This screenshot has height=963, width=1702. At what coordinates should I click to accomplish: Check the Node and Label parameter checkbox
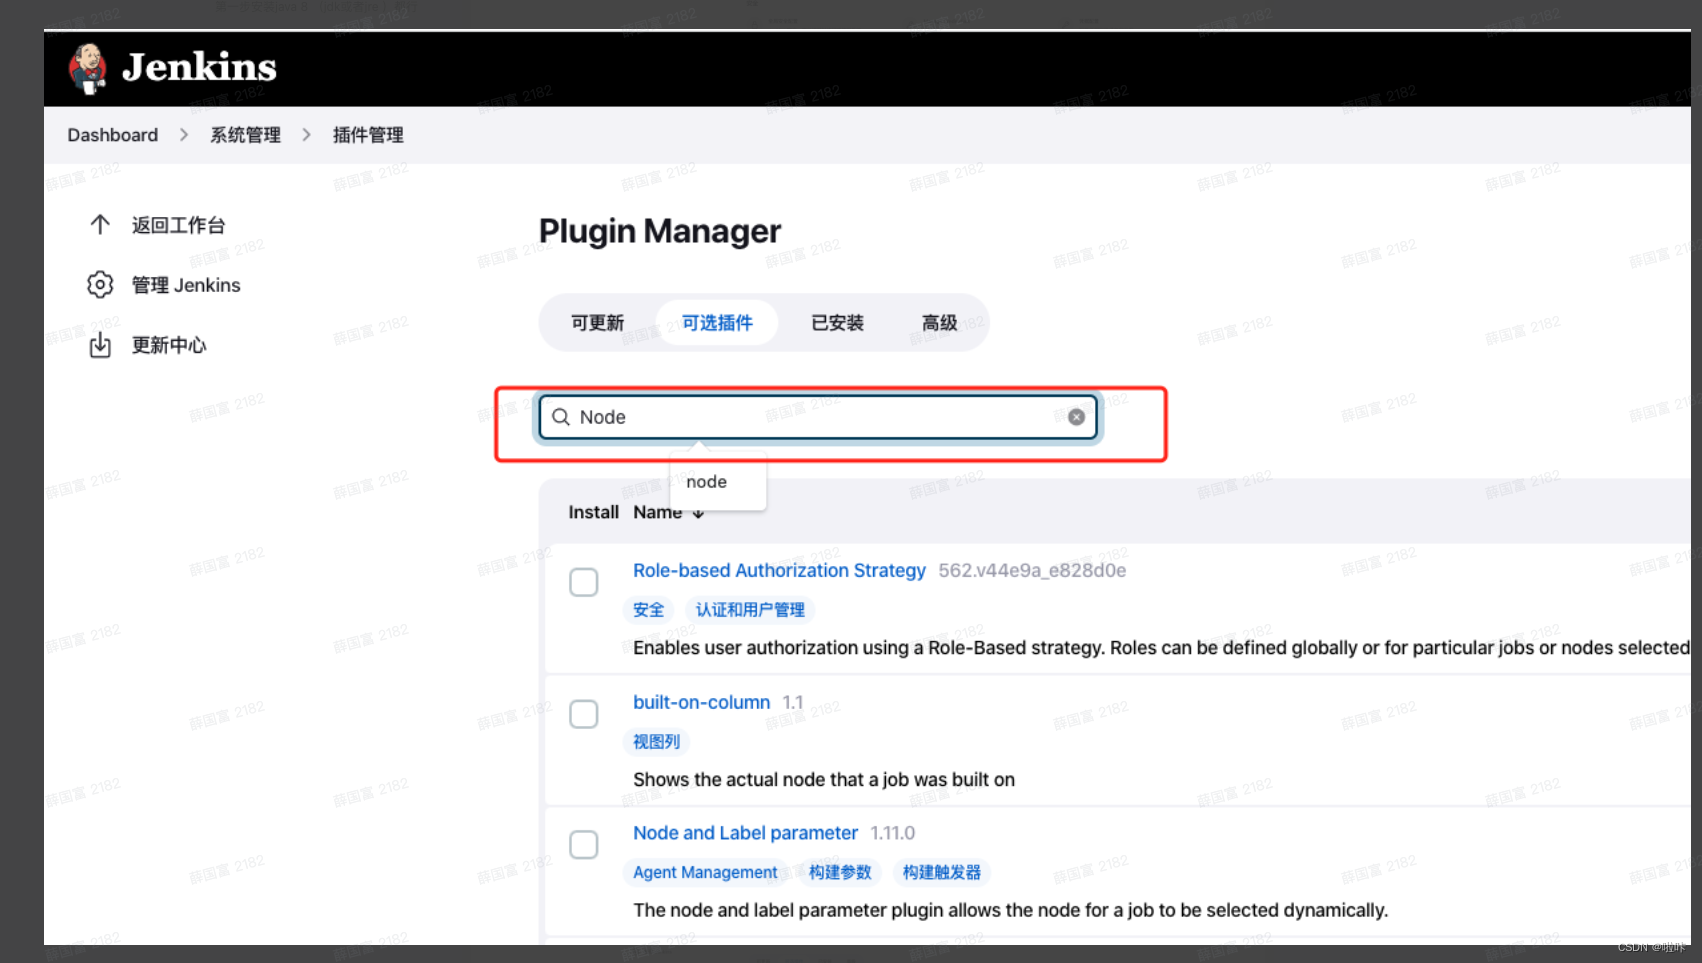(x=584, y=845)
